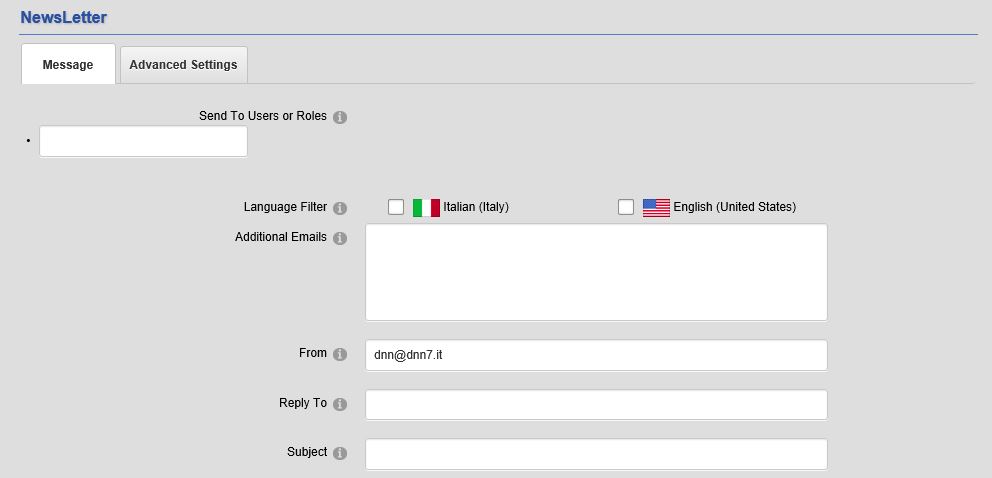Enable the English (United States) language checkbox

(626, 207)
